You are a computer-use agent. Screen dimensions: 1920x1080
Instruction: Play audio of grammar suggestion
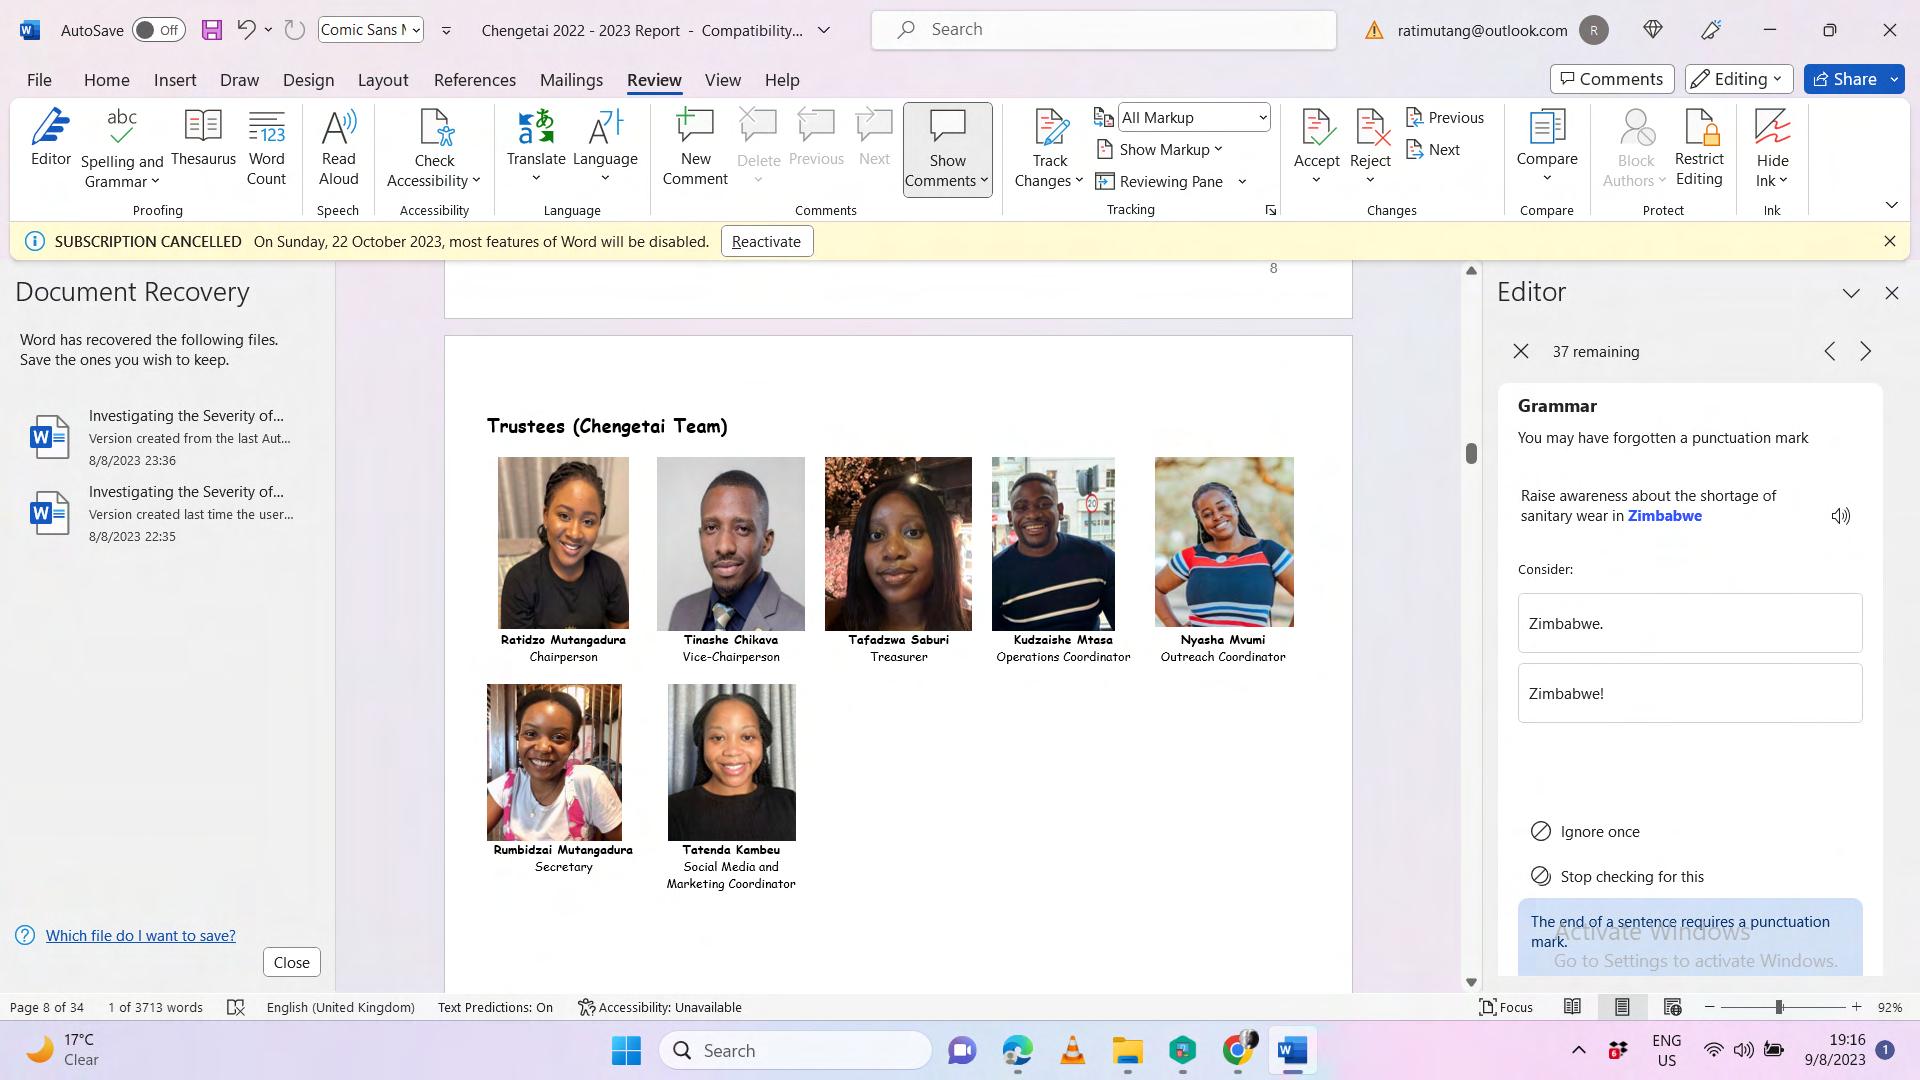pyautogui.click(x=1840, y=516)
